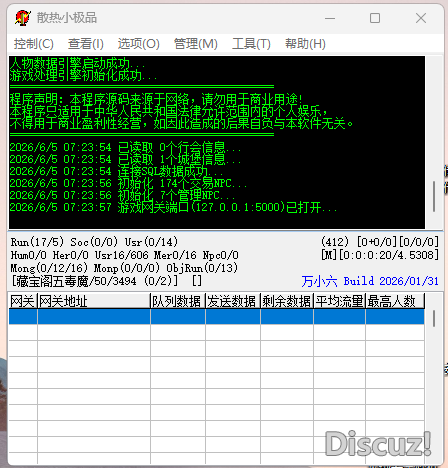Click the 网关地址 column header
Screen dimensions: 448x468
pos(94,301)
